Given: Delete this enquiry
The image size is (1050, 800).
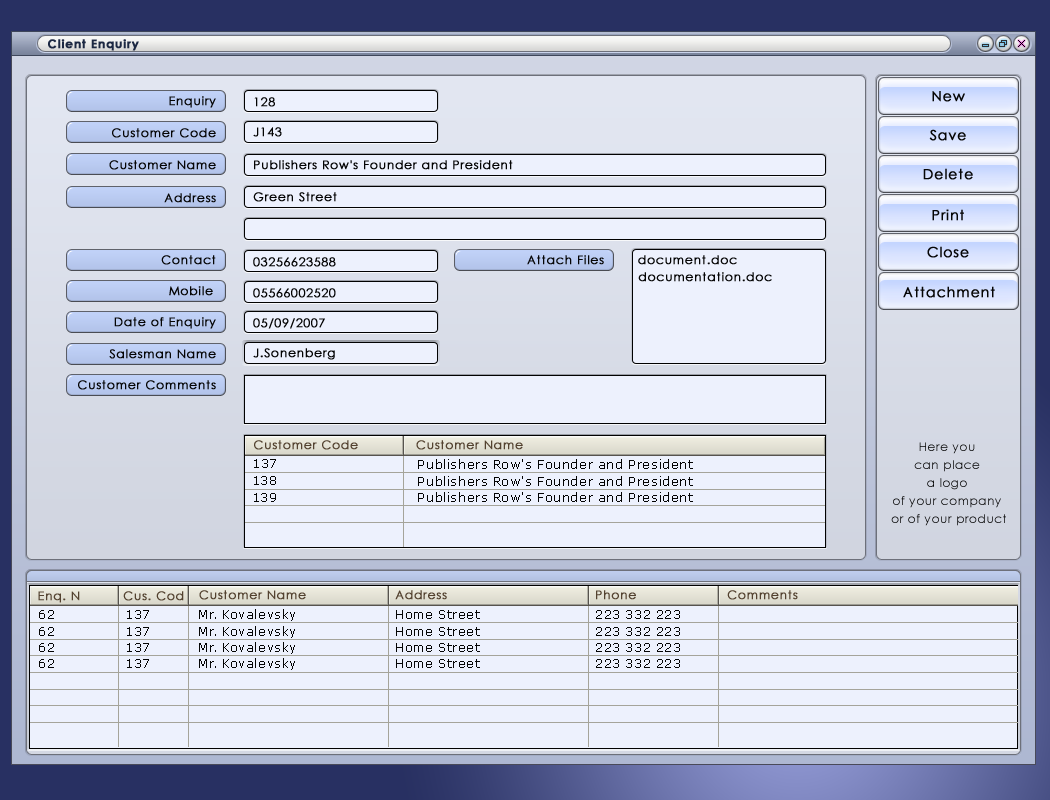Looking at the screenshot, I should pyautogui.click(x=946, y=174).
